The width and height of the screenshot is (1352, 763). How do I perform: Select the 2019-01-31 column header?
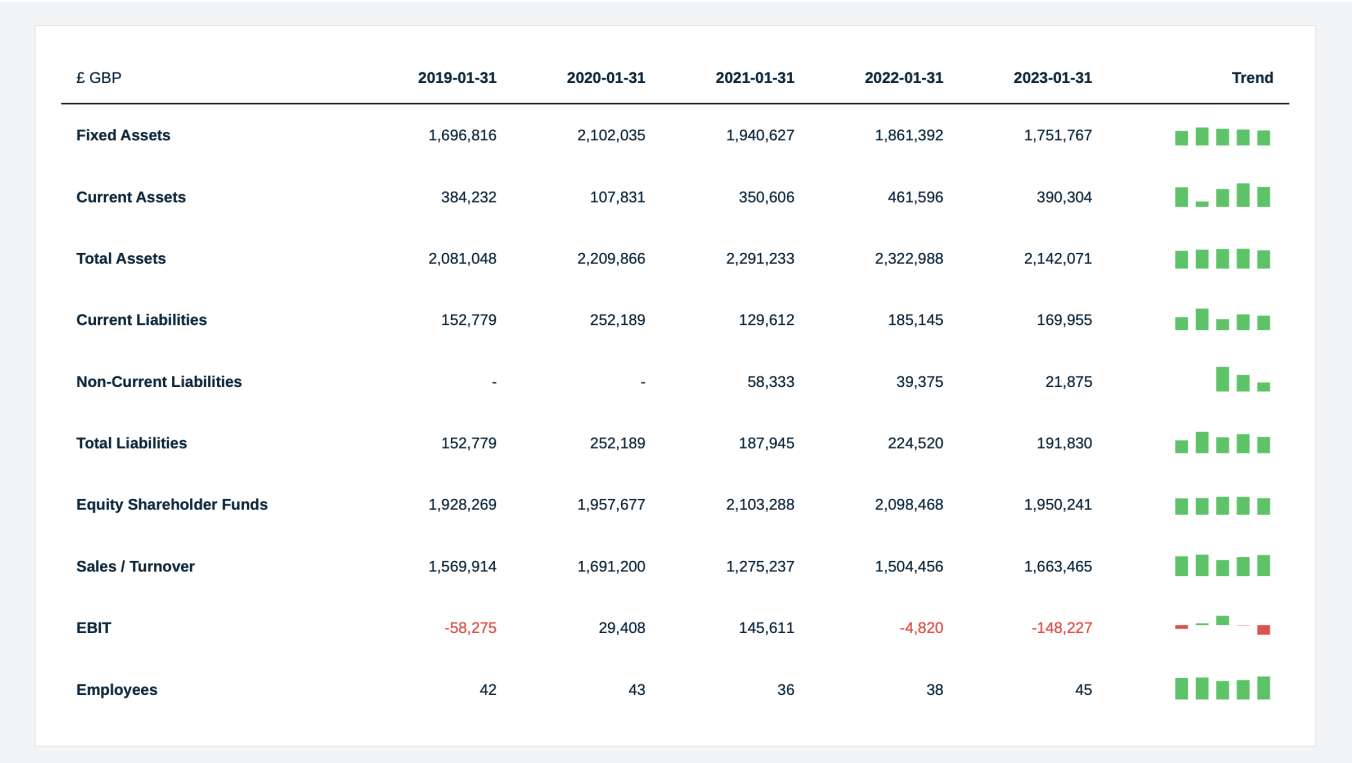point(457,78)
